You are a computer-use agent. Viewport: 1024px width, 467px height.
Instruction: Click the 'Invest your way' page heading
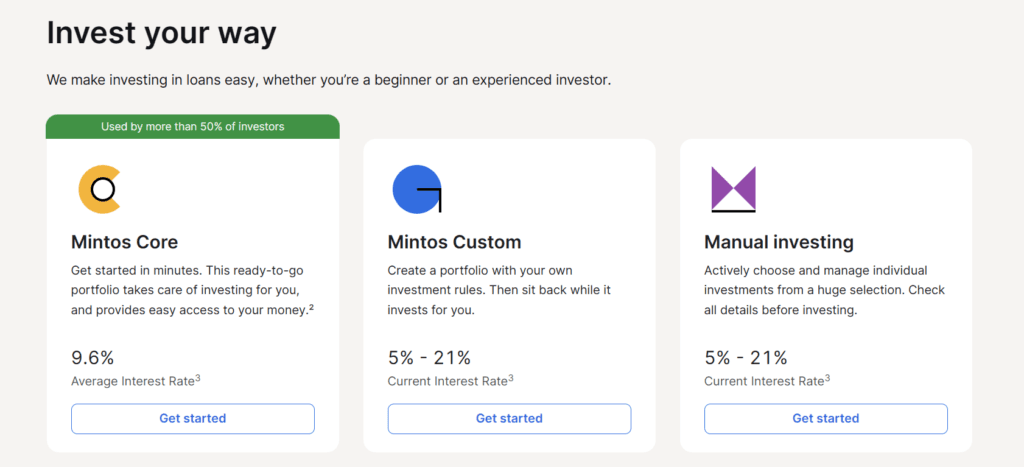pos(161,33)
